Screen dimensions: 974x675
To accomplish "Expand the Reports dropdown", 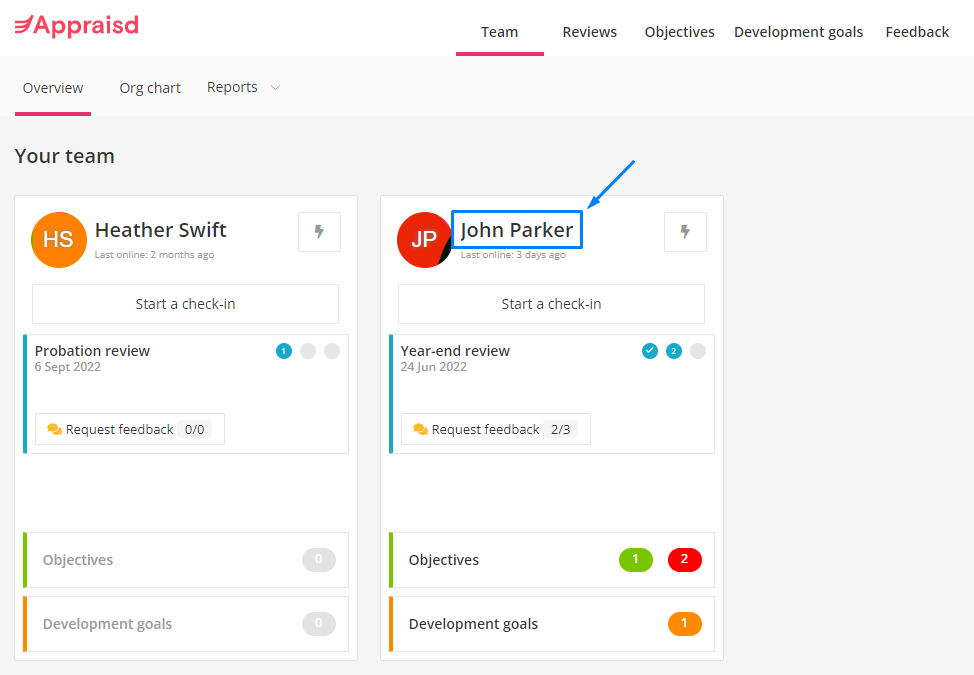I will [244, 88].
